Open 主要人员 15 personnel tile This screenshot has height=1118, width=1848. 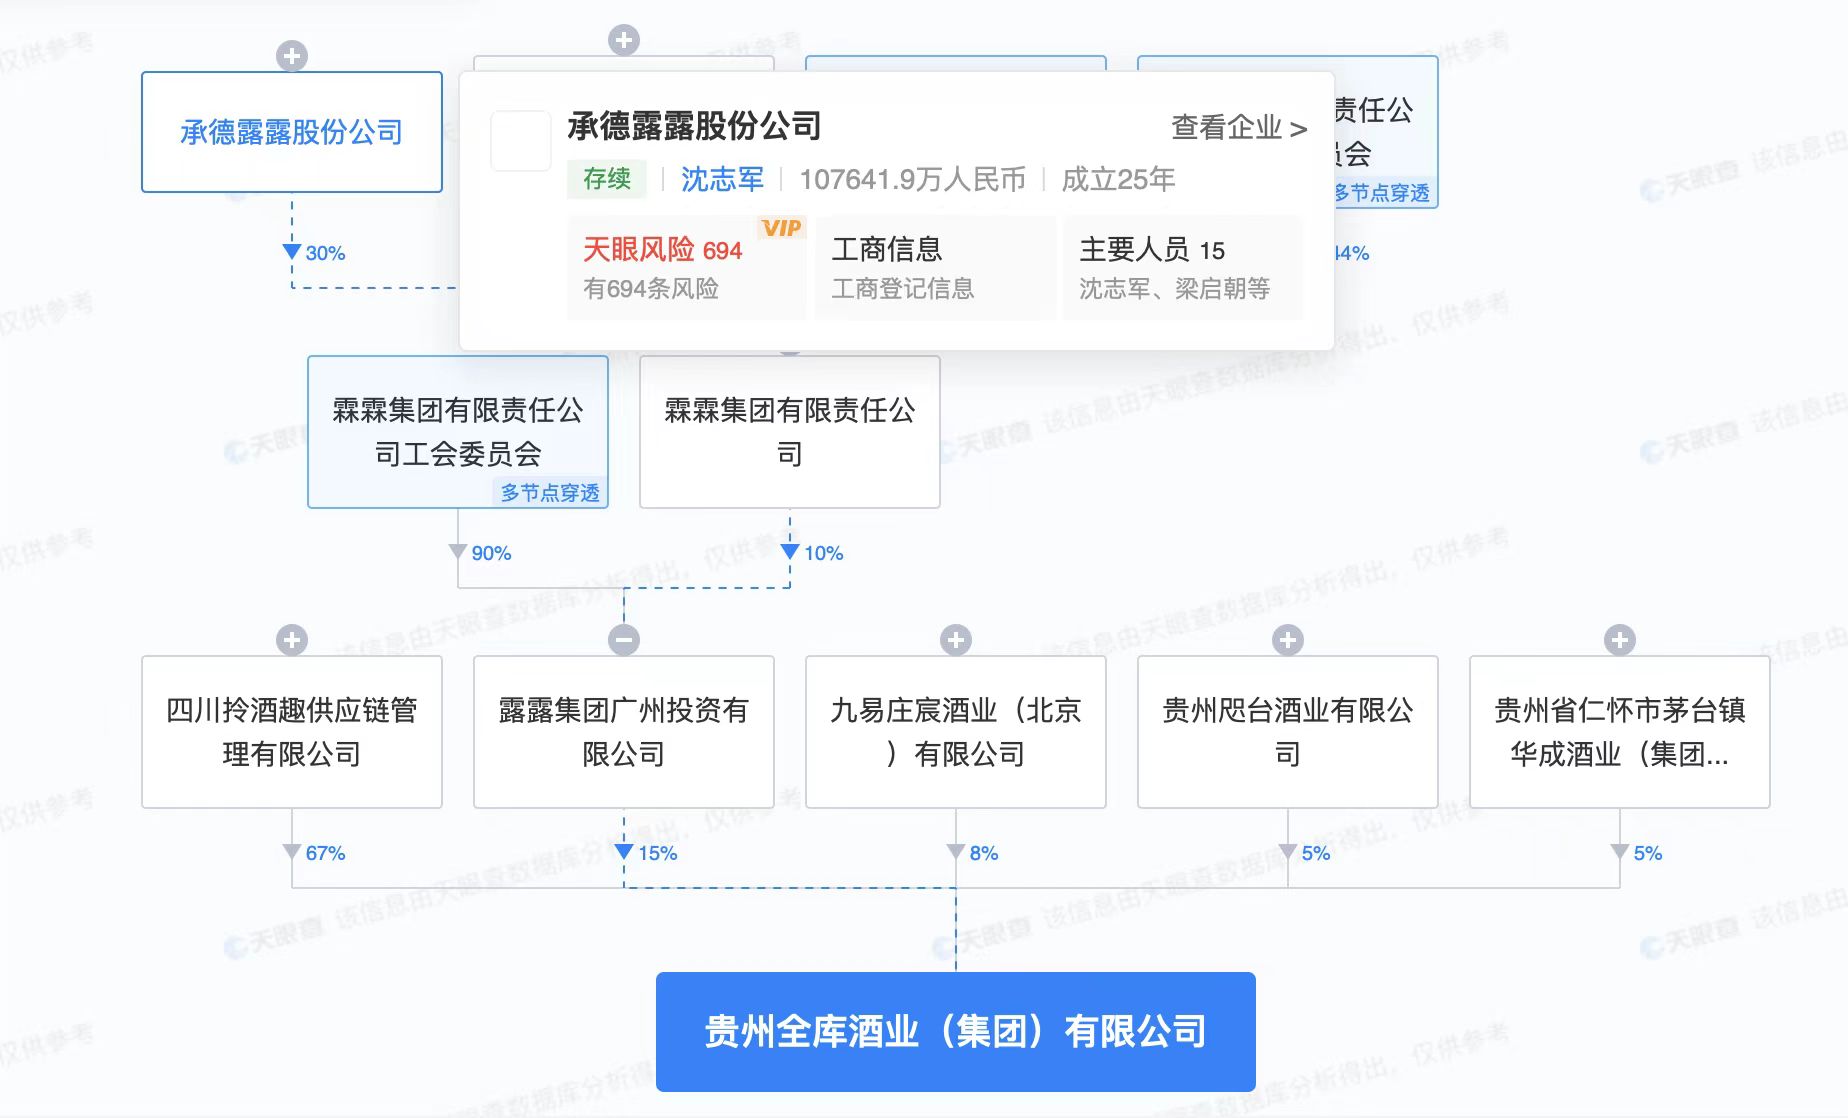click(1182, 268)
